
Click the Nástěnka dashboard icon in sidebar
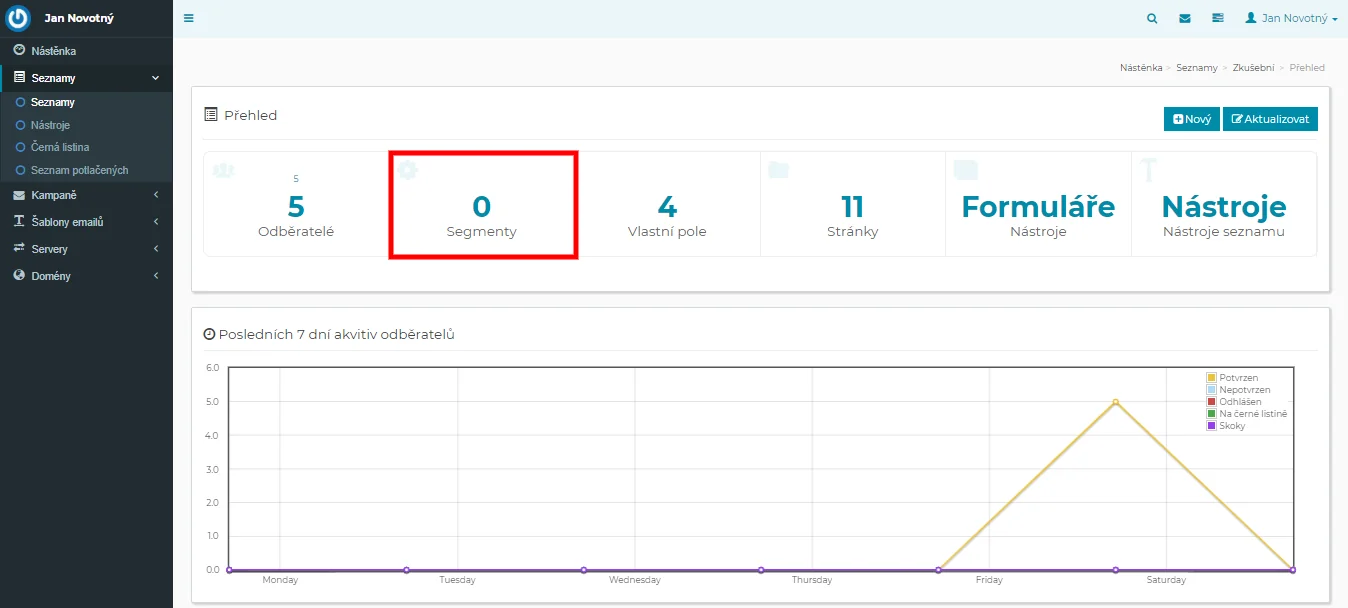pos(19,50)
